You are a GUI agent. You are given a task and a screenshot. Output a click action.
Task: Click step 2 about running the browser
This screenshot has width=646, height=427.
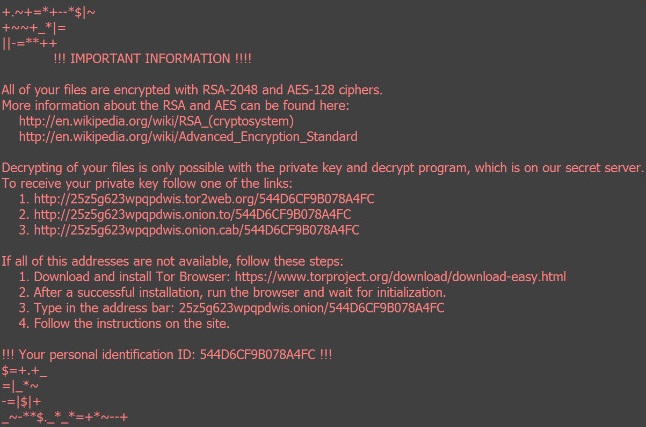pos(232,292)
